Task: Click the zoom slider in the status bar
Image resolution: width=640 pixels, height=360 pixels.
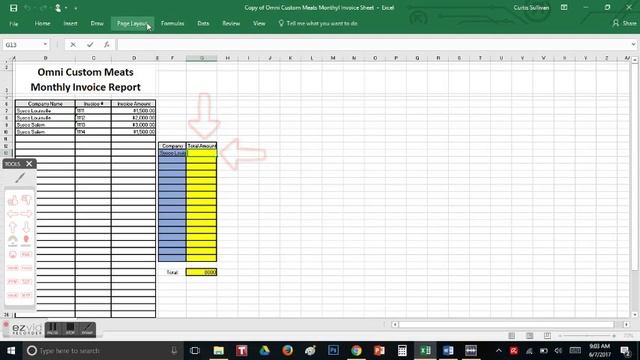Action: click(x=587, y=336)
